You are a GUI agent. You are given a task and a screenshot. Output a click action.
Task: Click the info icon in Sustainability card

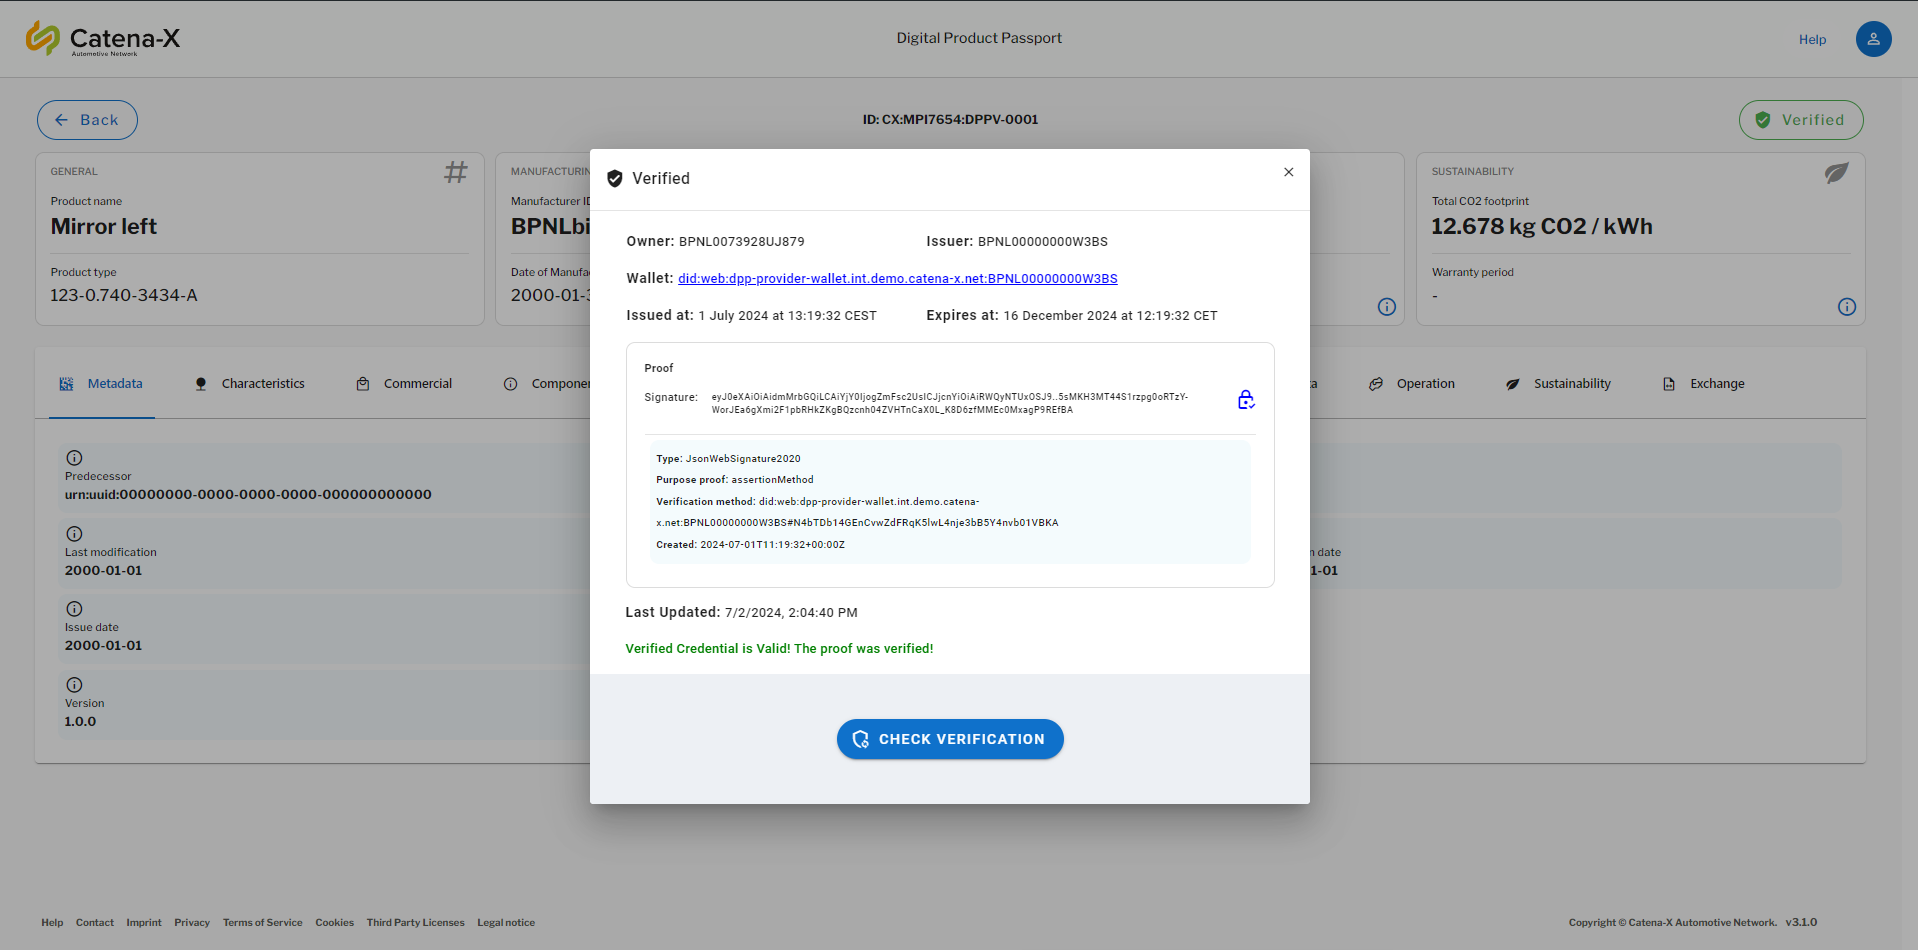pyautogui.click(x=1846, y=307)
